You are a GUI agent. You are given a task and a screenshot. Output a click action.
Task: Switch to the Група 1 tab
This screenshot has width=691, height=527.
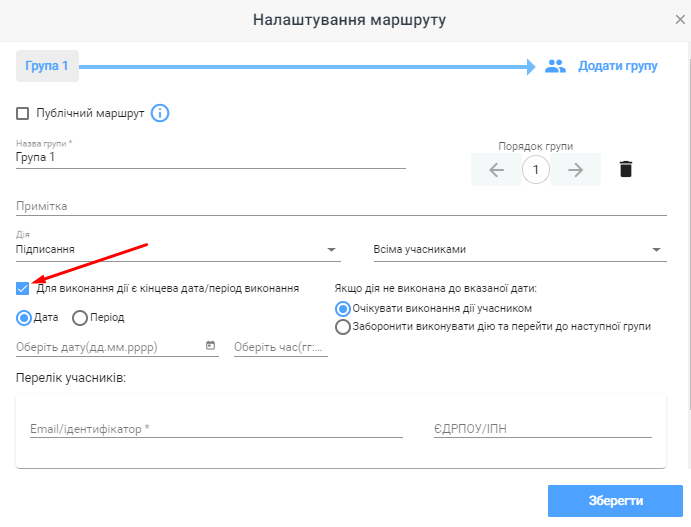(47, 66)
